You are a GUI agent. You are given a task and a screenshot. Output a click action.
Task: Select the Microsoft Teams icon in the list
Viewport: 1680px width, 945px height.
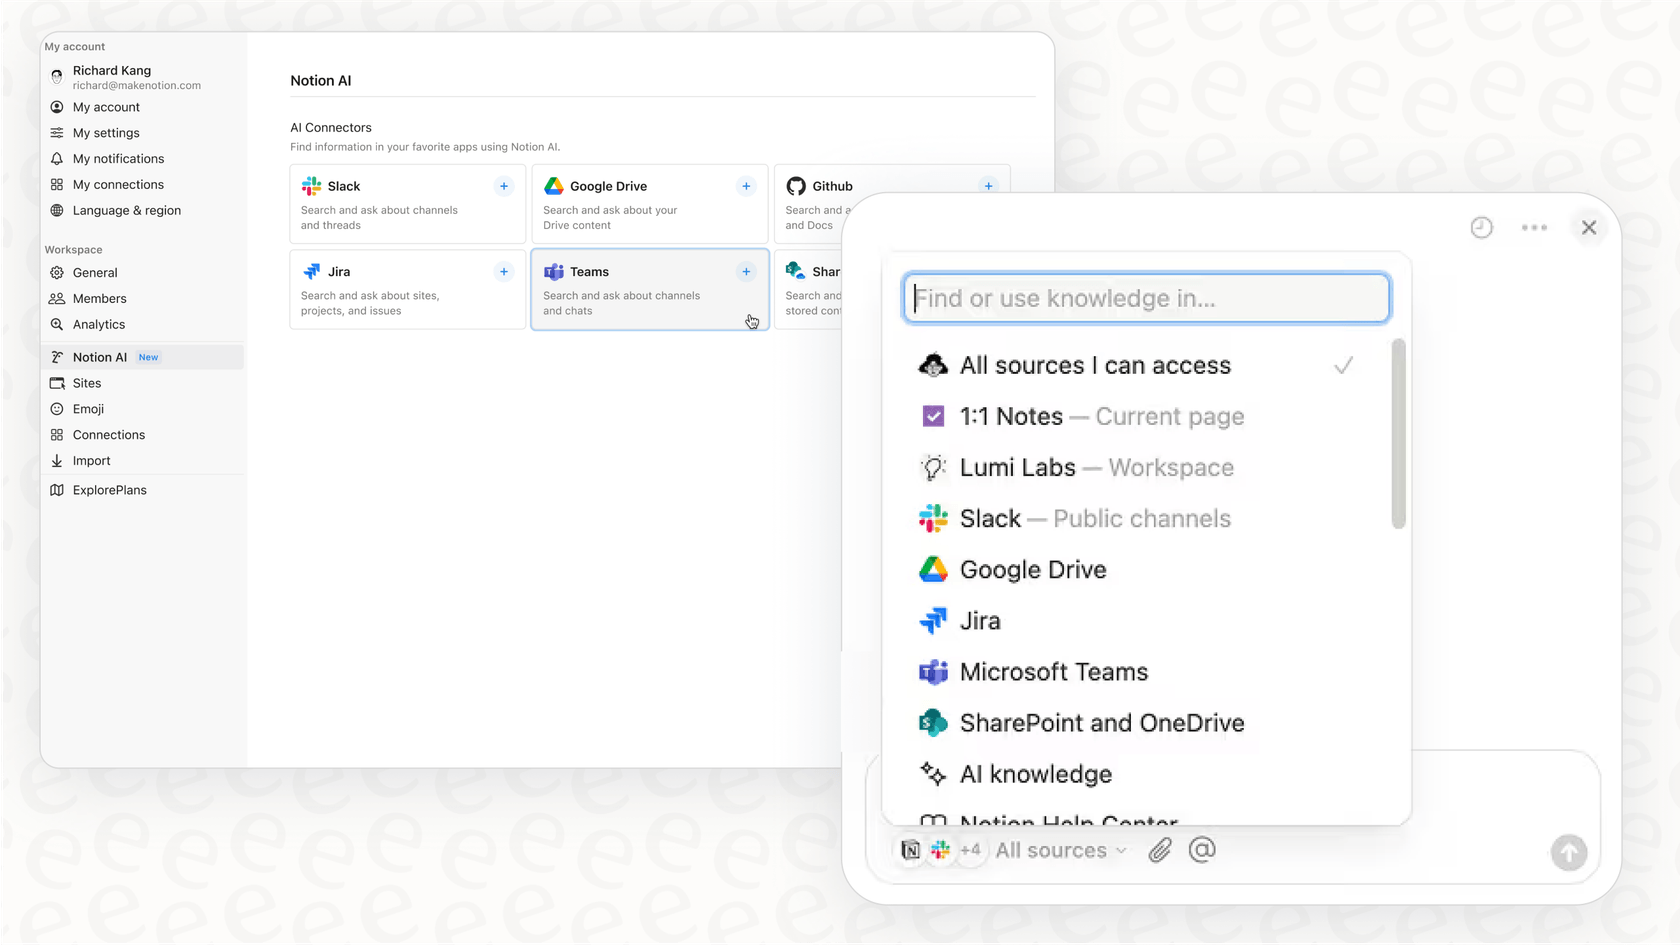click(x=932, y=672)
